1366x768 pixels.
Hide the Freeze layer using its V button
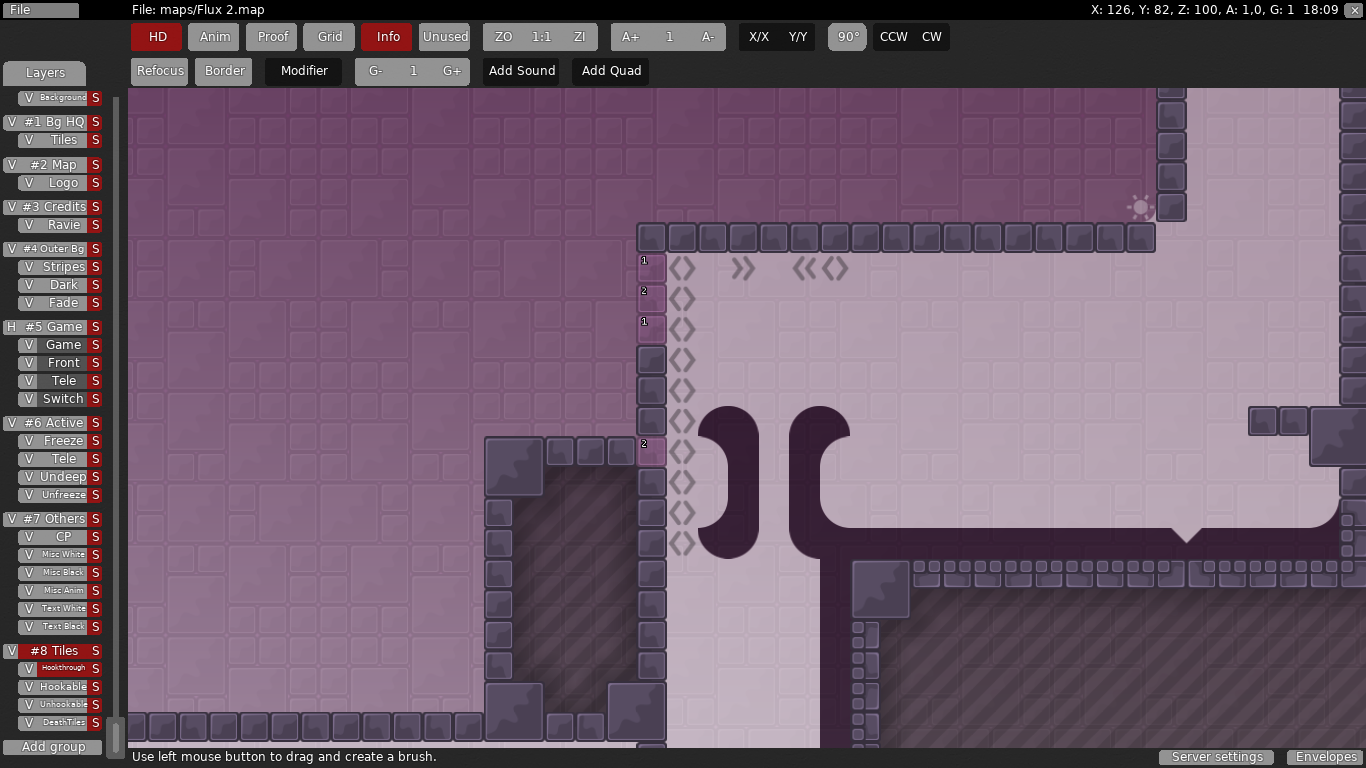(29, 441)
